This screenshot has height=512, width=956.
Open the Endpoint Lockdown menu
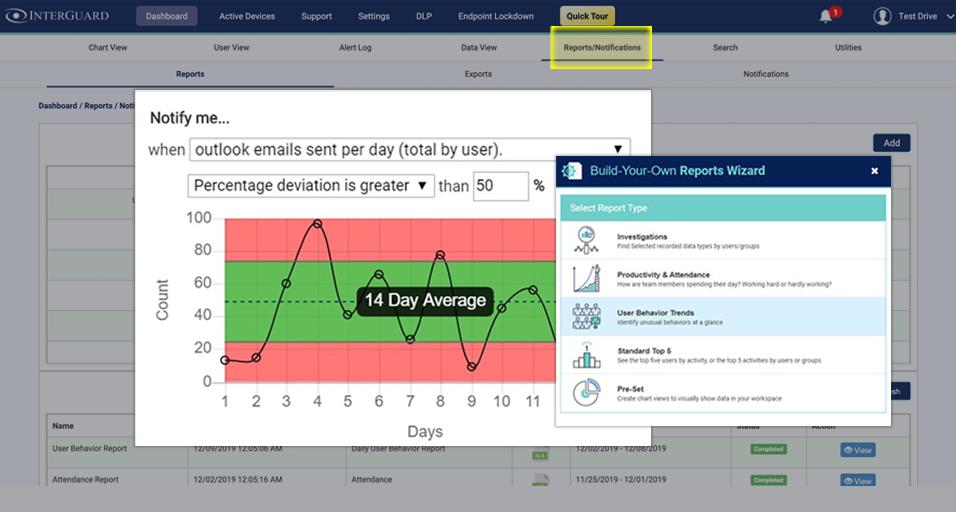point(496,16)
